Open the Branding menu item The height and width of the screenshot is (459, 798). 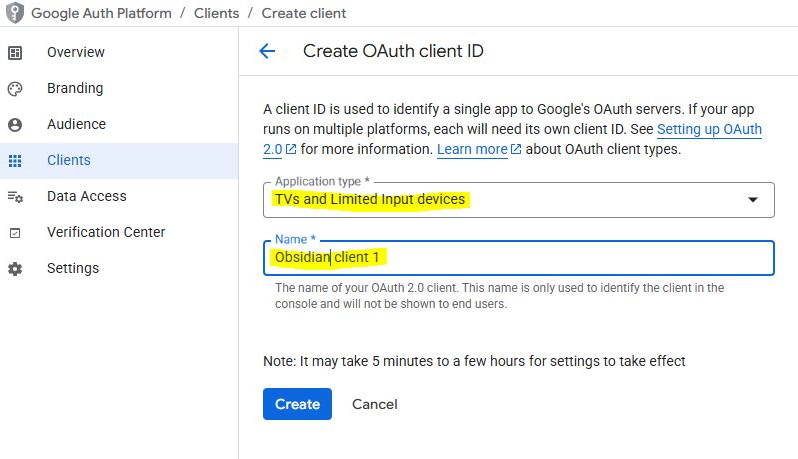[119, 89]
